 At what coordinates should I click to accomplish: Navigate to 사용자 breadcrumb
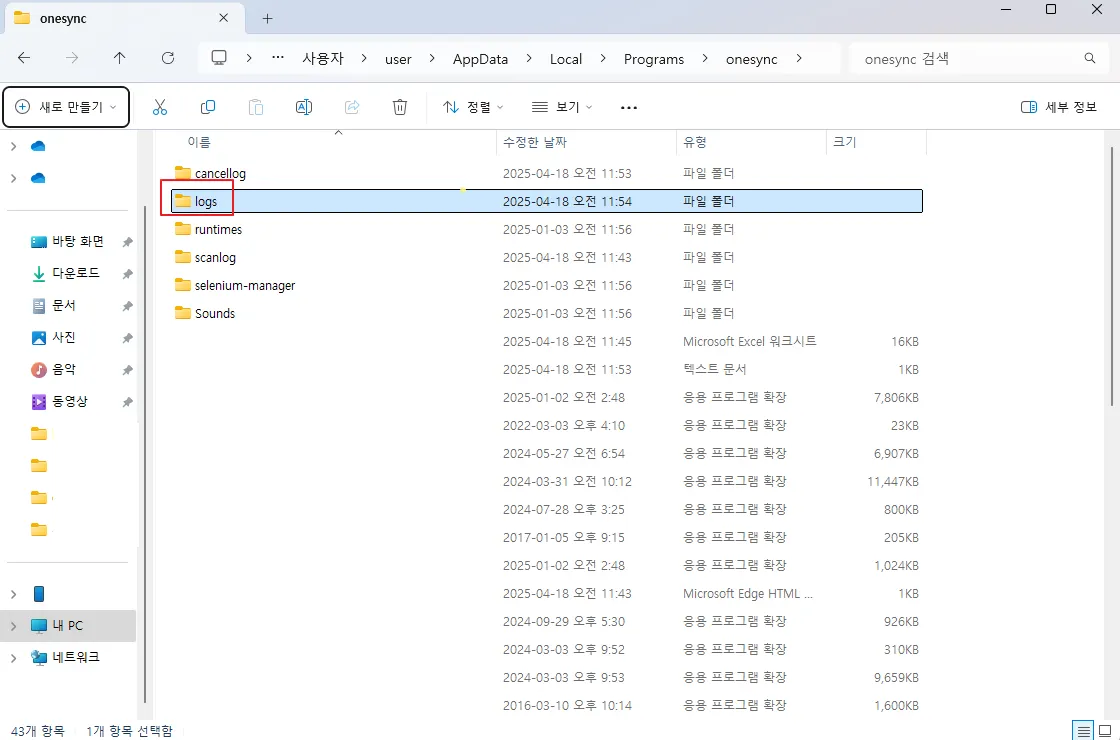pos(323,59)
